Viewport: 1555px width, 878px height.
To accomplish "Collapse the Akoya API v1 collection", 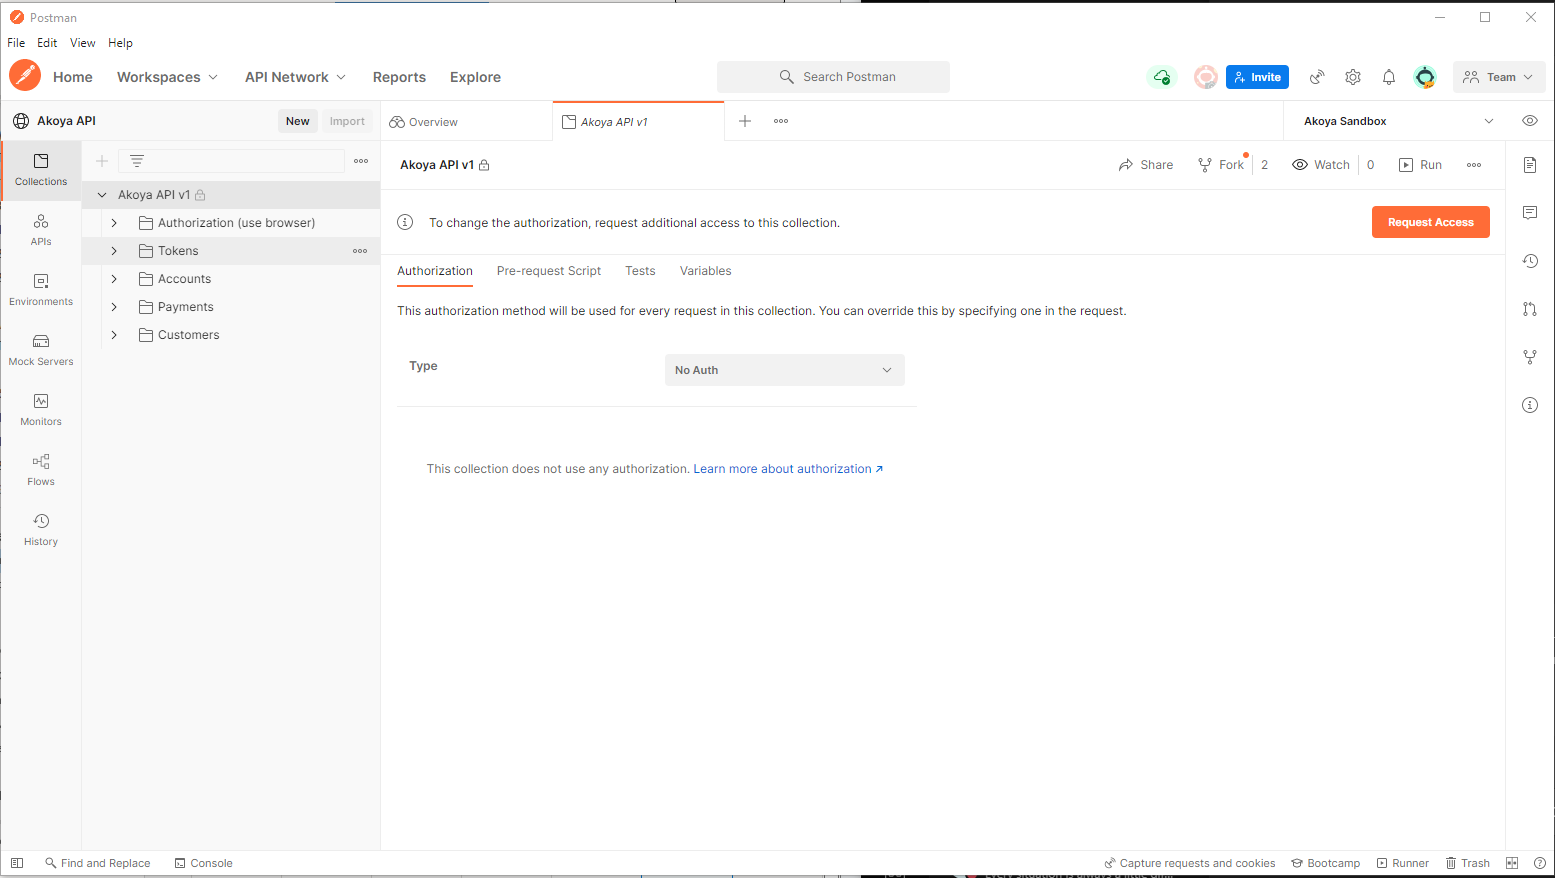I will click(102, 195).
